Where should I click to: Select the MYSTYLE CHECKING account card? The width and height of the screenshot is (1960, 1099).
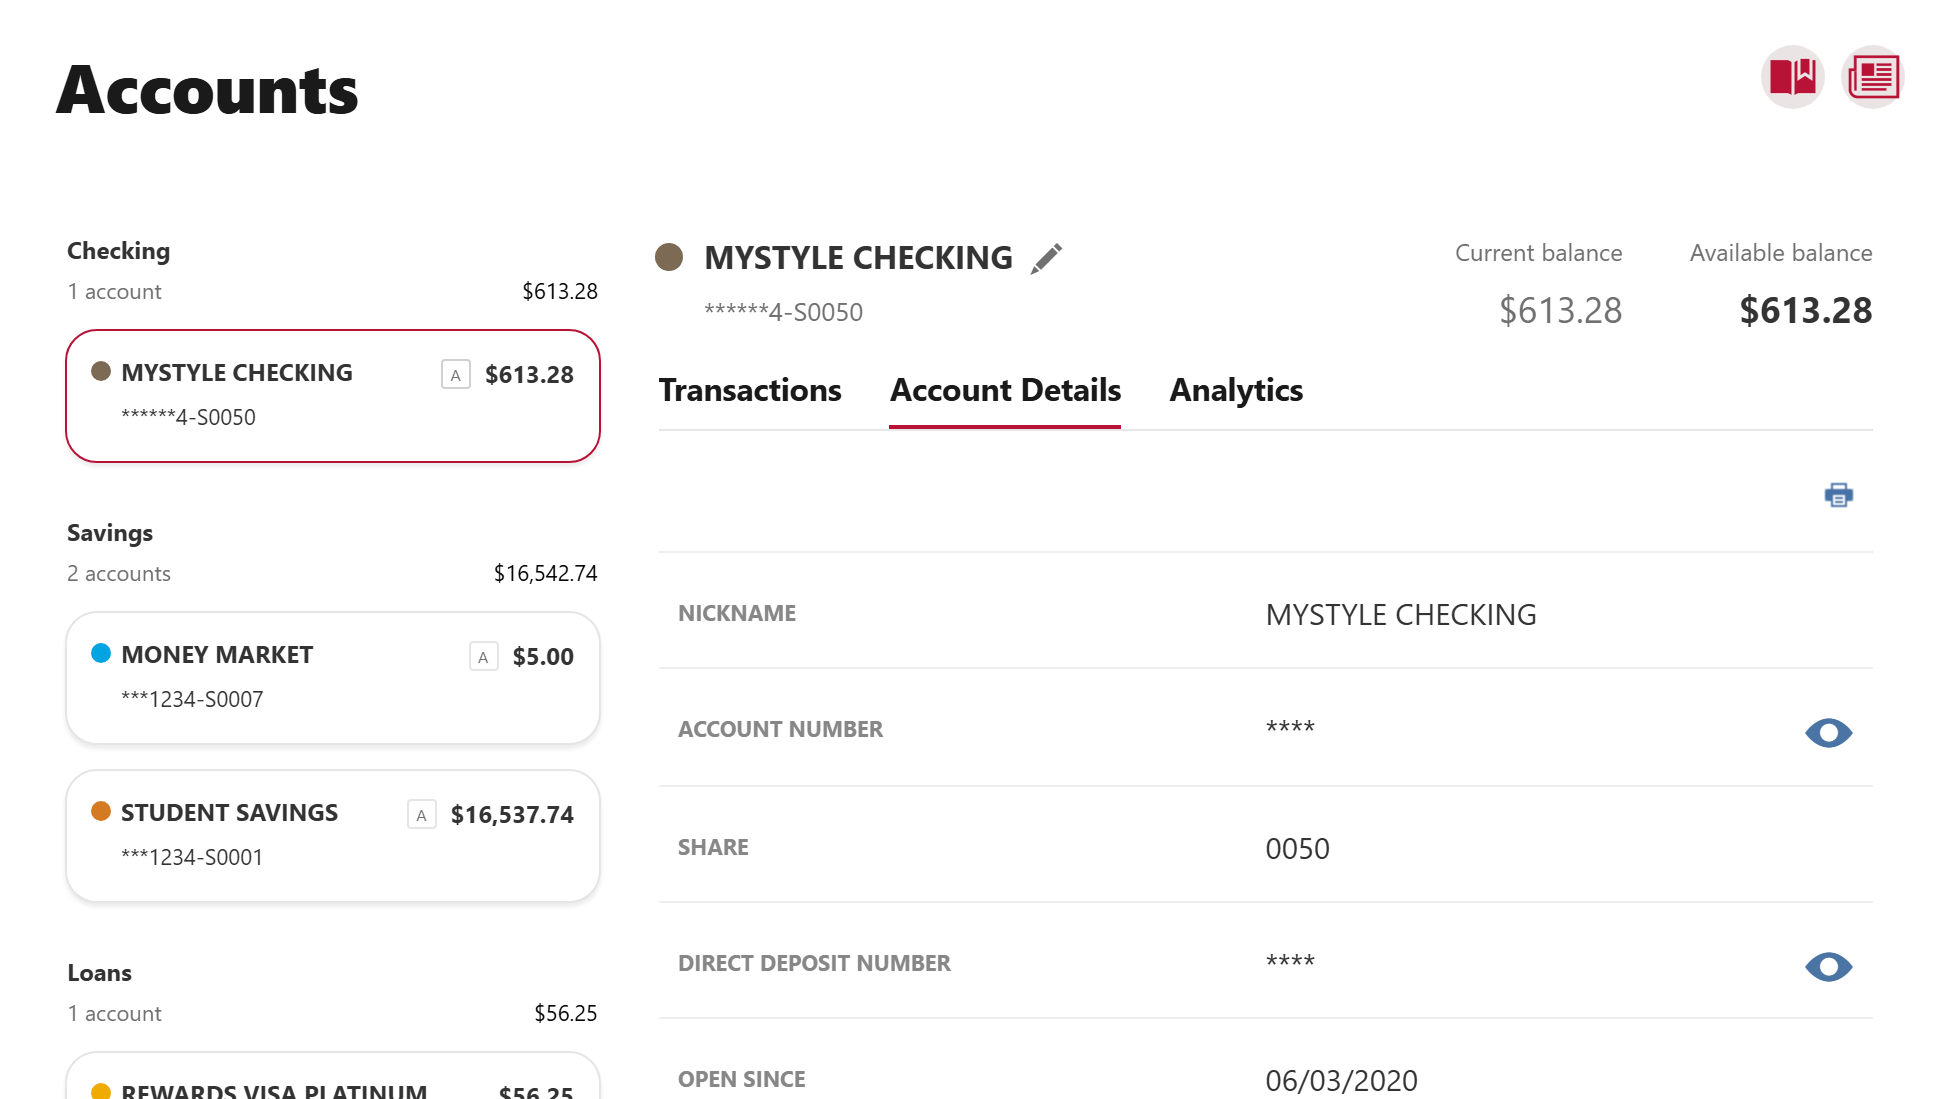click(333, 396)
